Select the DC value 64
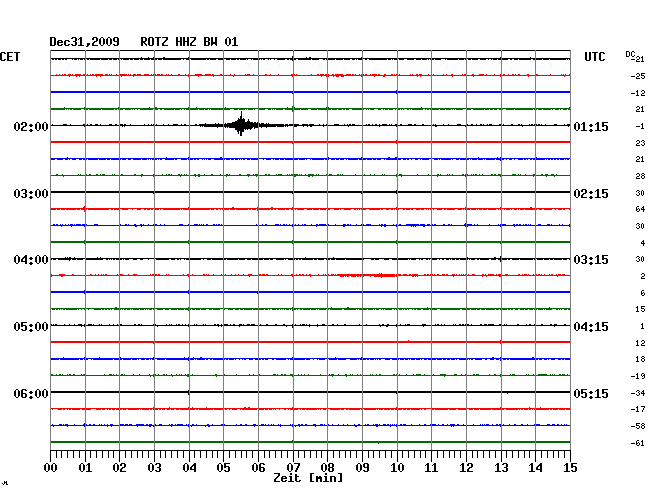 (640, 209)
